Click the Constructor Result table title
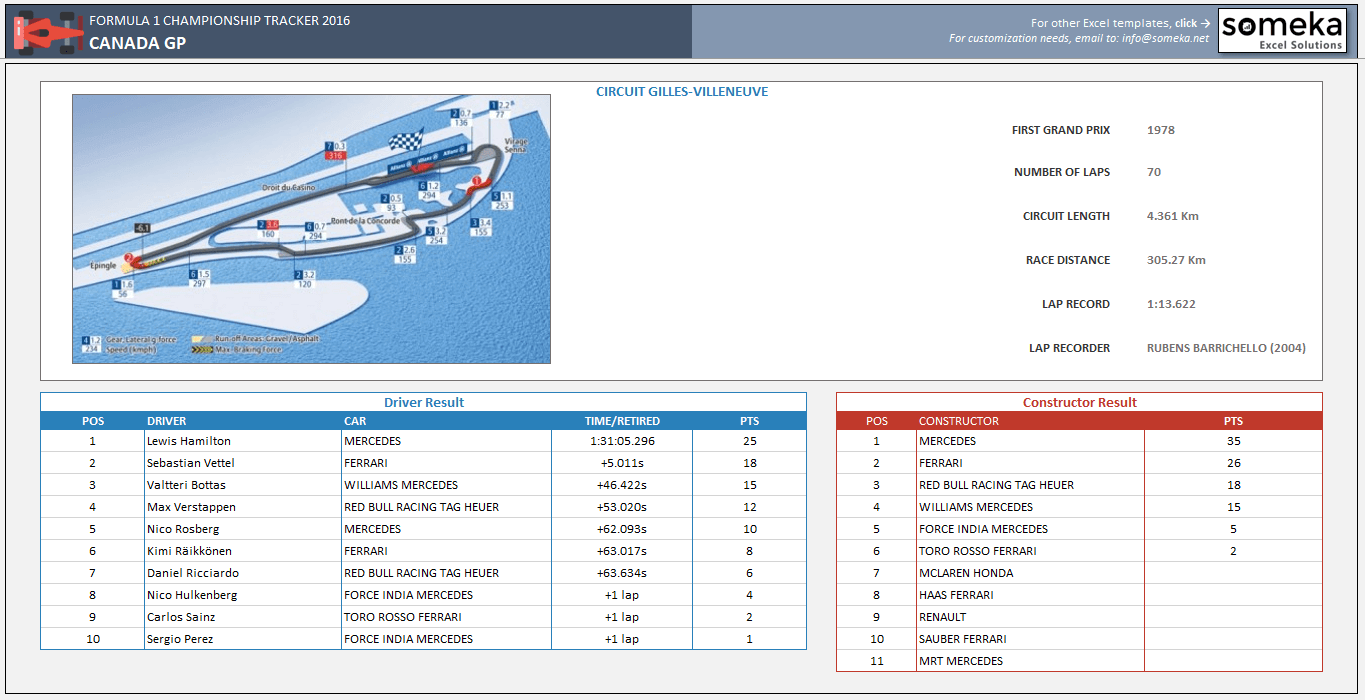Viewport: 1365px width, 700px height. coord(1080,402)
